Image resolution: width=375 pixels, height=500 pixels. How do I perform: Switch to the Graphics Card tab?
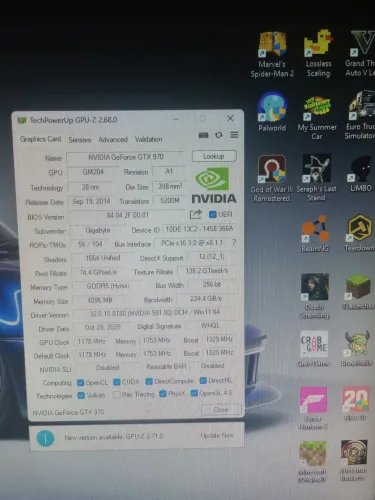[x=40, y=139]
